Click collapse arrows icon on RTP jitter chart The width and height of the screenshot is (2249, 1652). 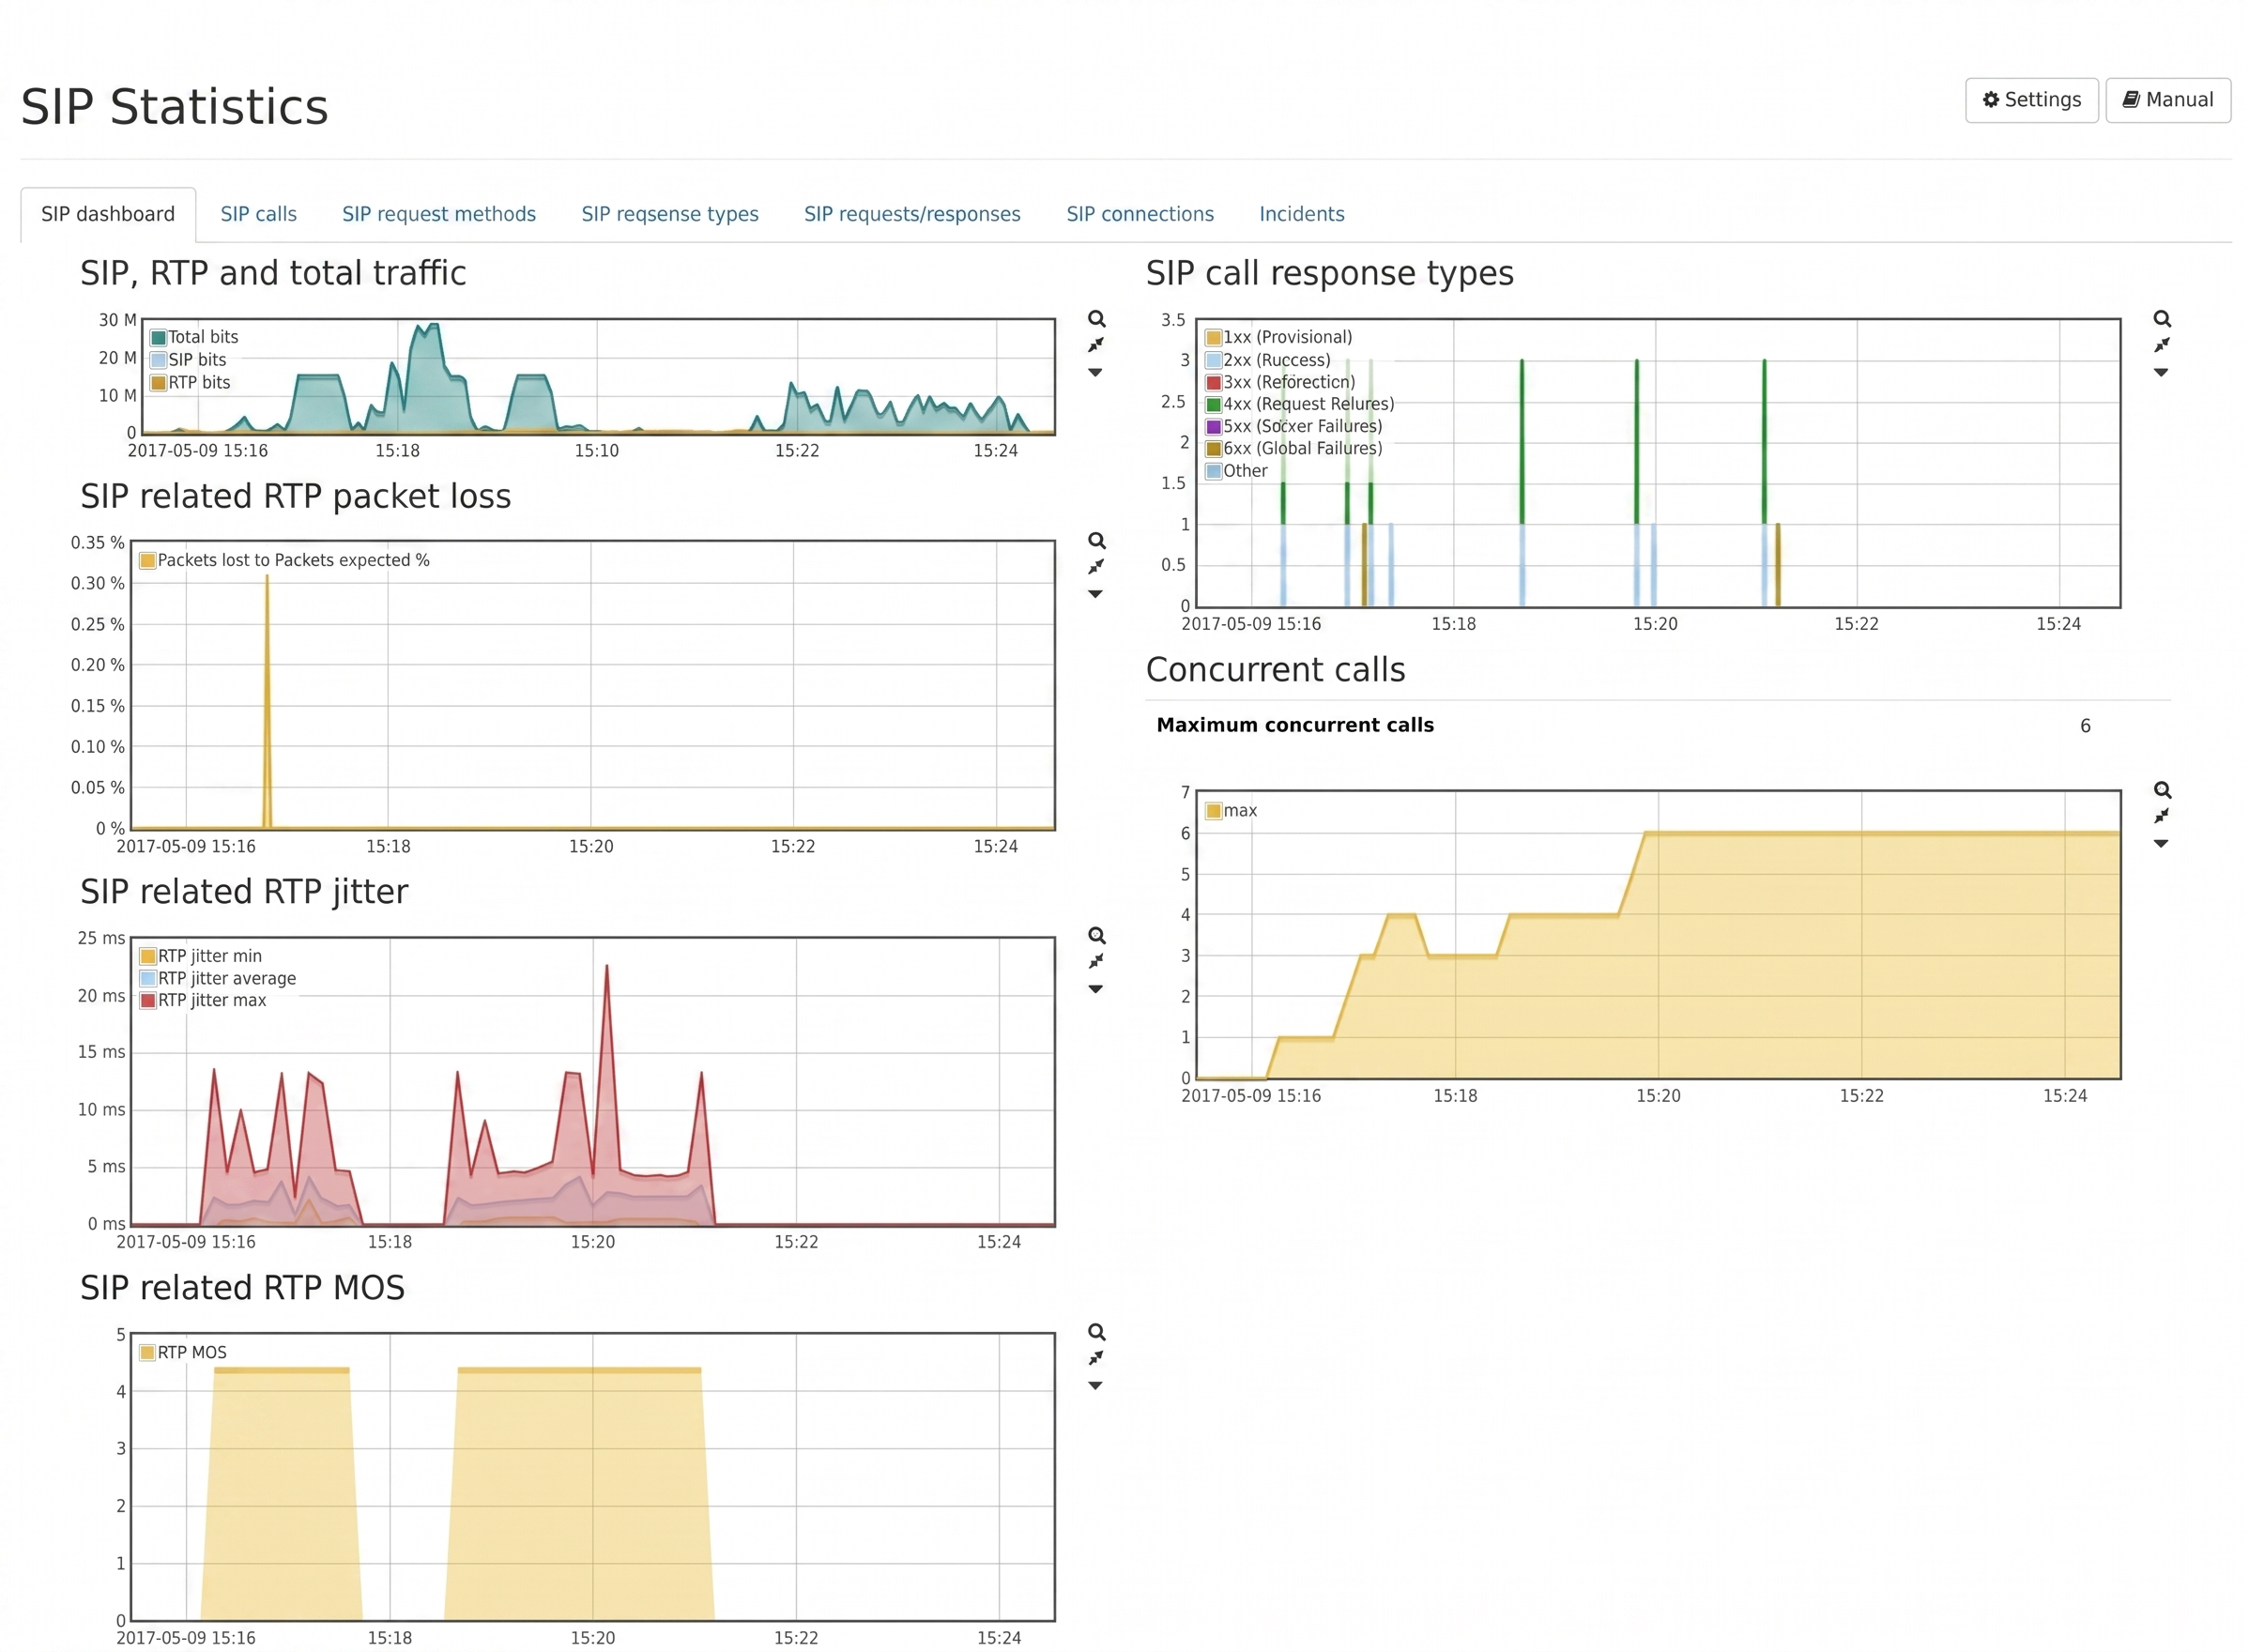point(1095,962)
